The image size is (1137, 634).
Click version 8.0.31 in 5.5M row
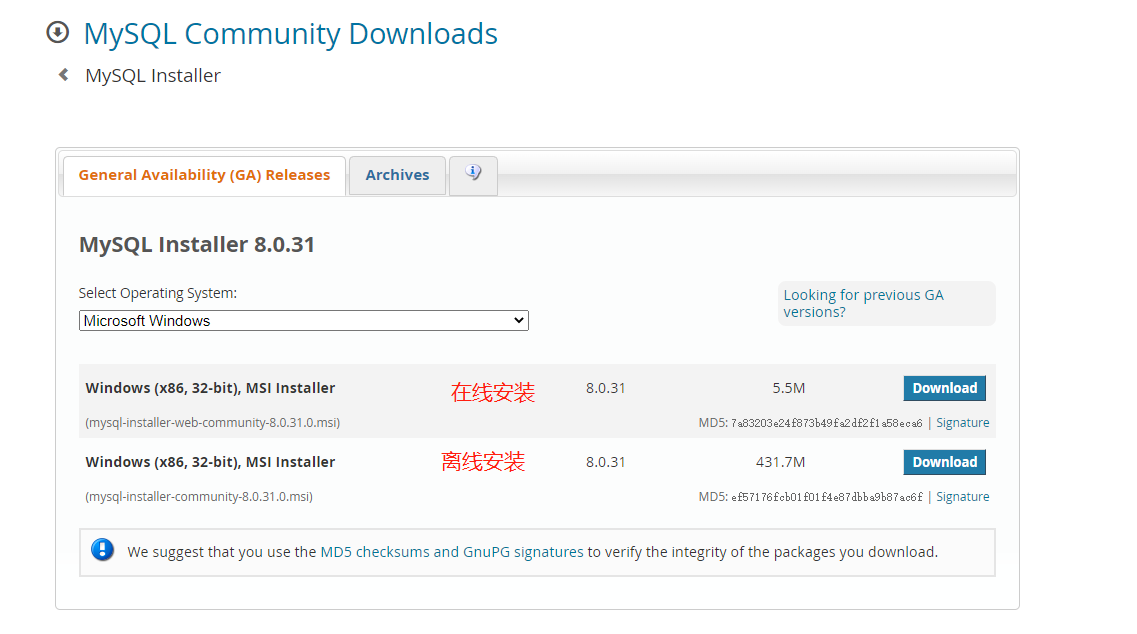(x=605, y=388)
